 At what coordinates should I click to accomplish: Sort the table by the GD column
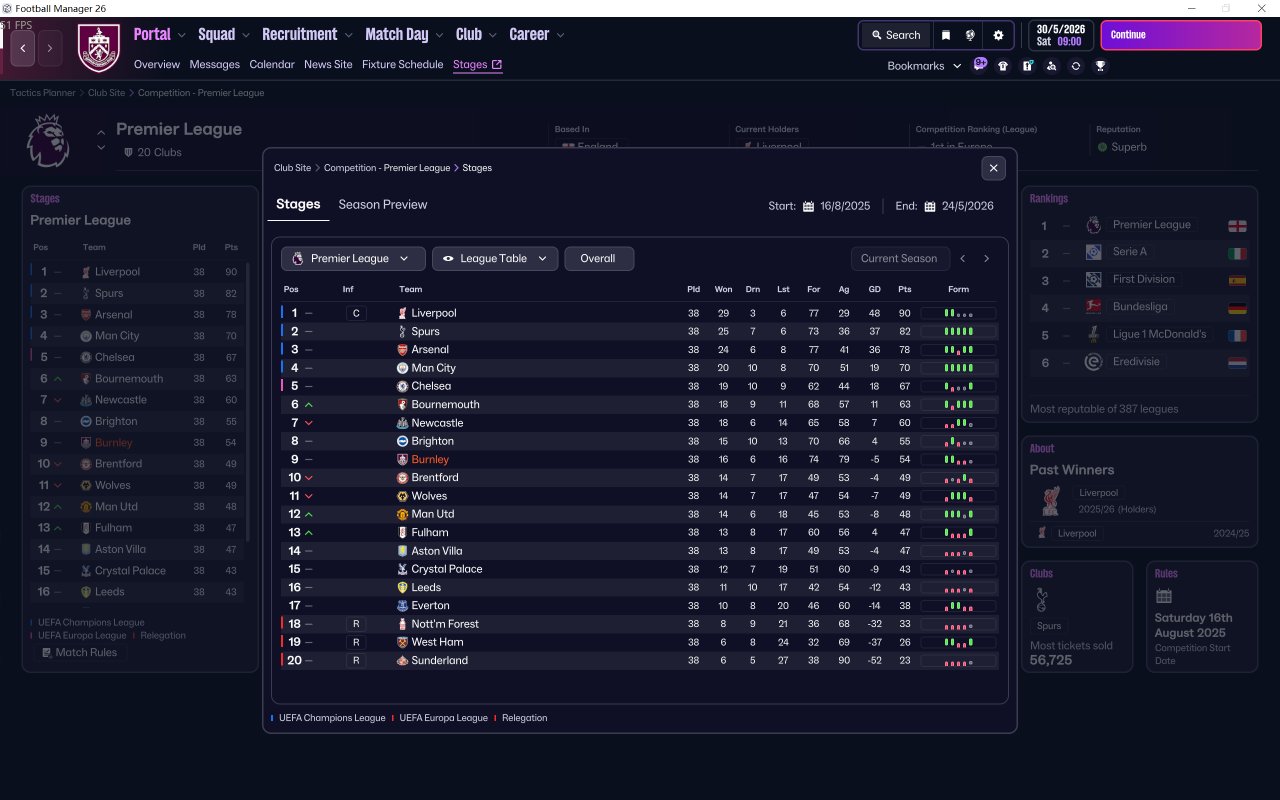coord(875,290)
